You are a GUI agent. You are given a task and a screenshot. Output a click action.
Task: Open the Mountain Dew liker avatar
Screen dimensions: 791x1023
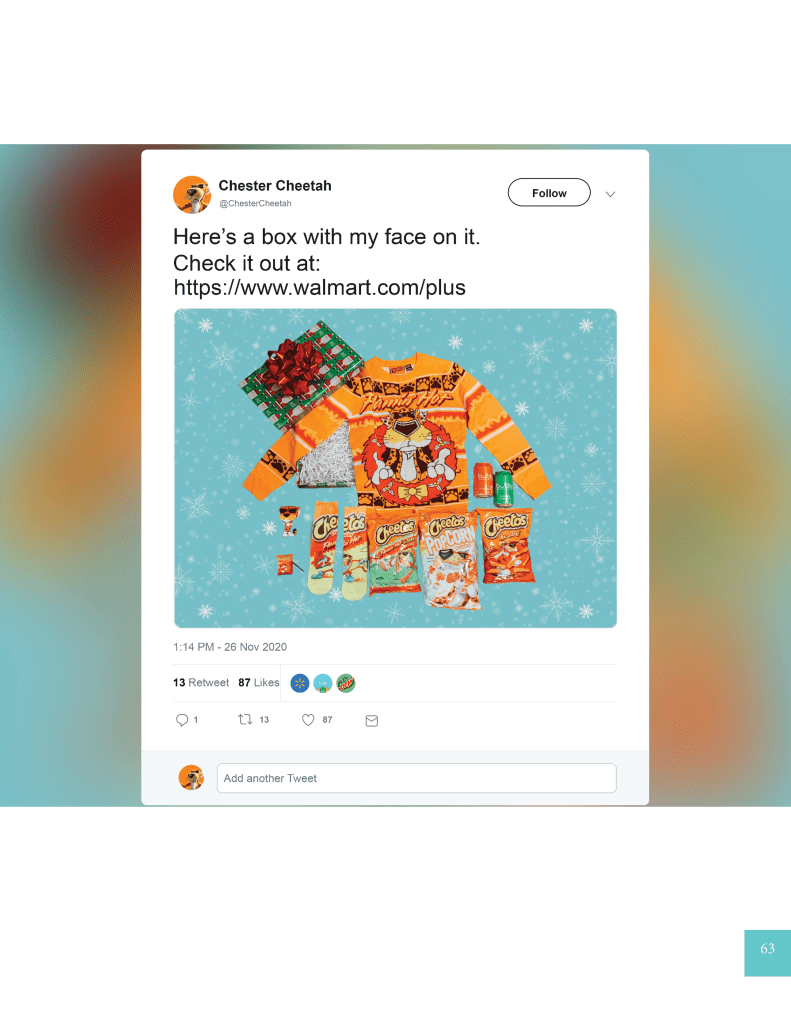click(346, 683)
